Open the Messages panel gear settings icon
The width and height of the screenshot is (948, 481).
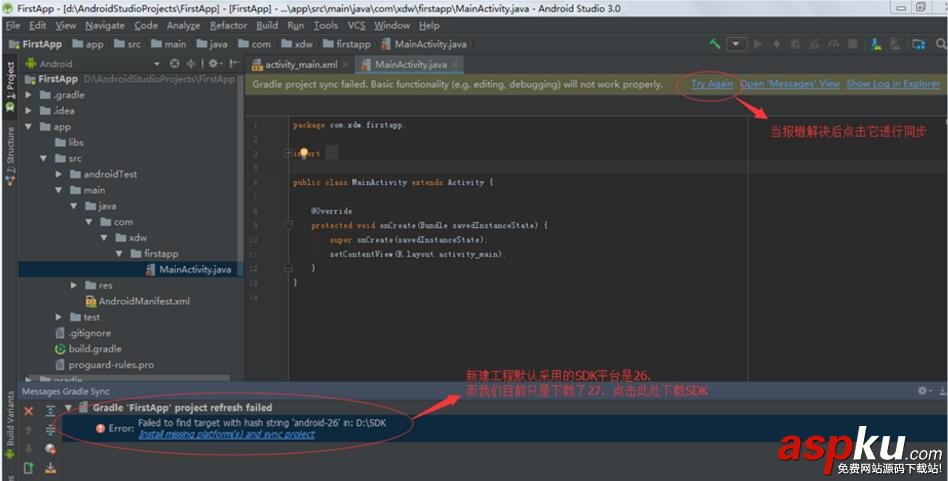pyautogui.click(x=924, y=391)
